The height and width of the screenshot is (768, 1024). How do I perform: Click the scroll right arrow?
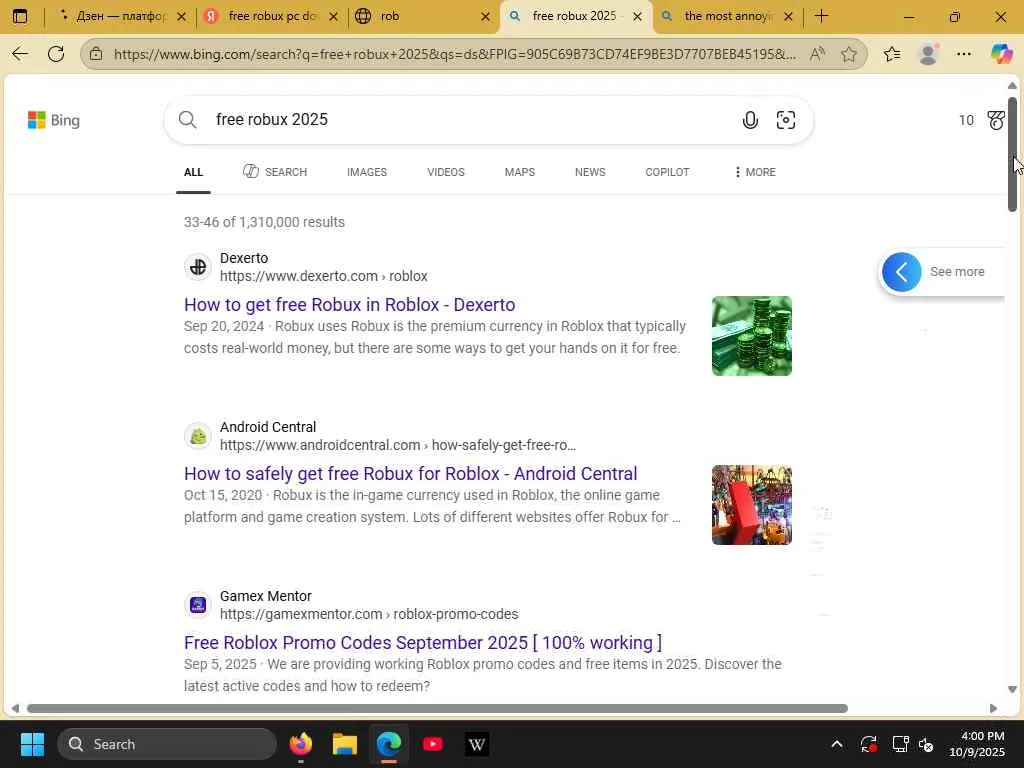click(993, 709)
